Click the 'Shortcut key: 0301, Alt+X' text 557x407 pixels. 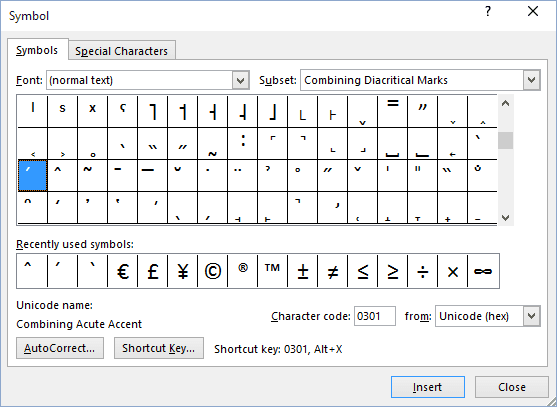pos(278,349)
